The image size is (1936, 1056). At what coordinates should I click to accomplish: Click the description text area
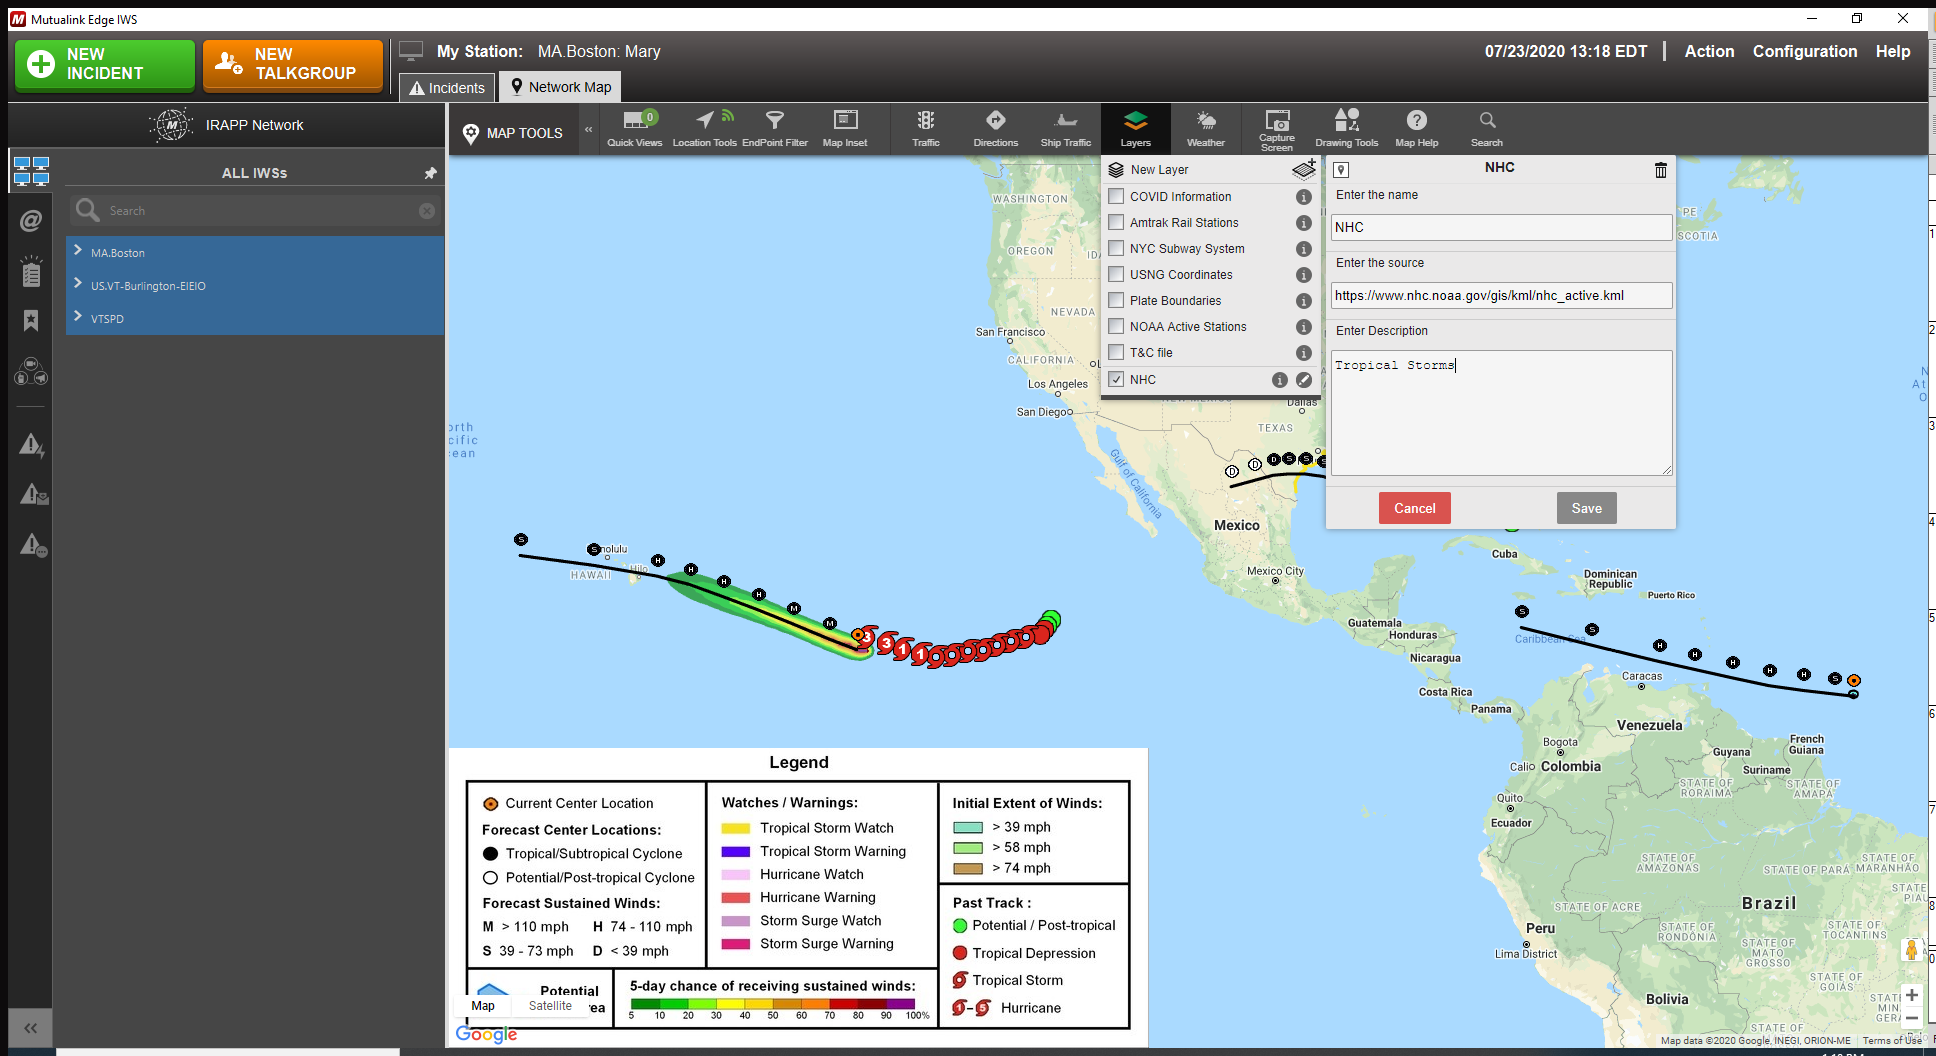(x=1501, y=413)
